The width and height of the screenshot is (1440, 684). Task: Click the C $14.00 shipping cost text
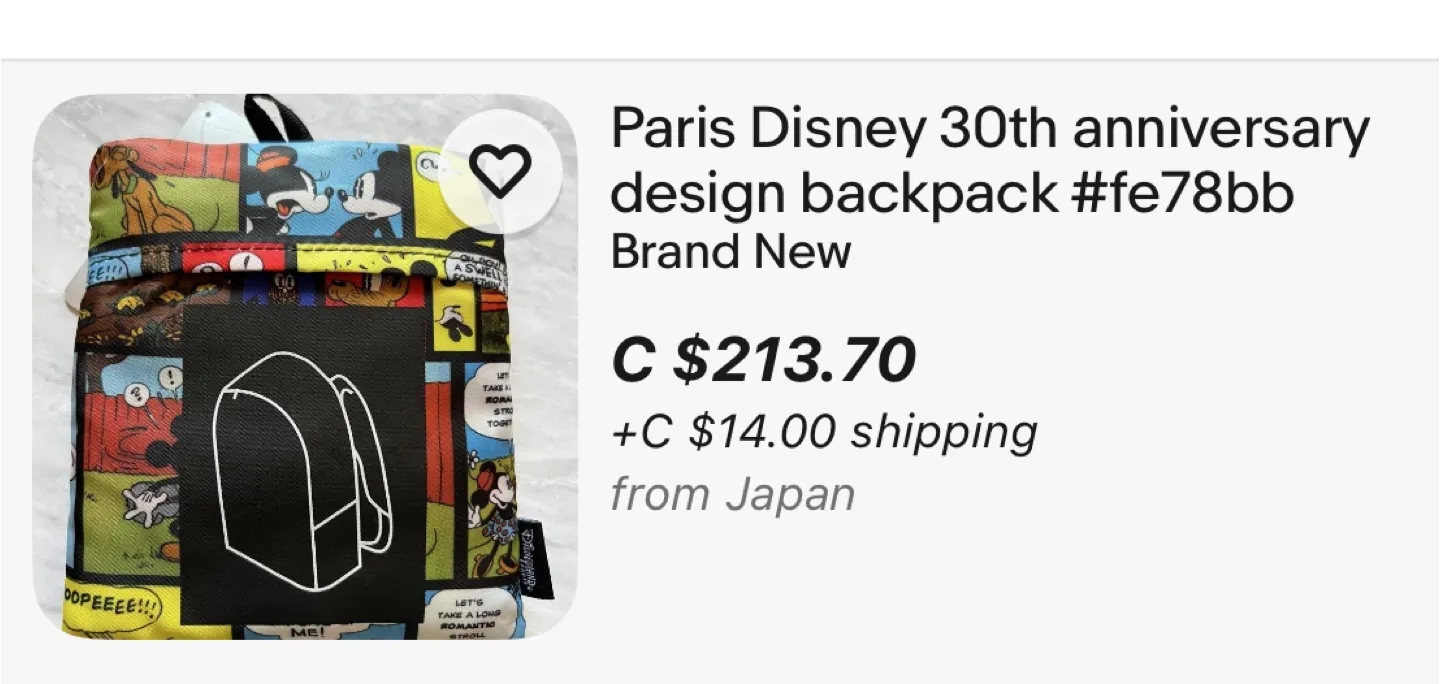click(x=825, y=432)
